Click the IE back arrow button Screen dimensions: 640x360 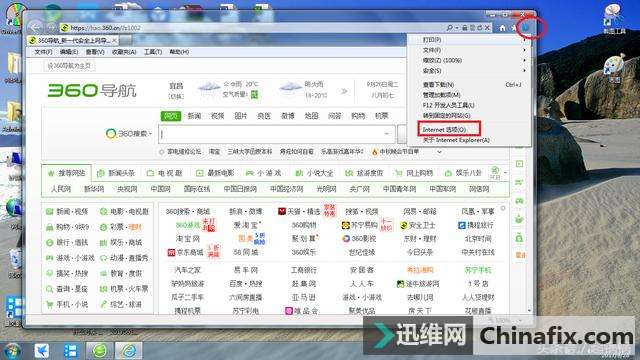pos(36,27)
